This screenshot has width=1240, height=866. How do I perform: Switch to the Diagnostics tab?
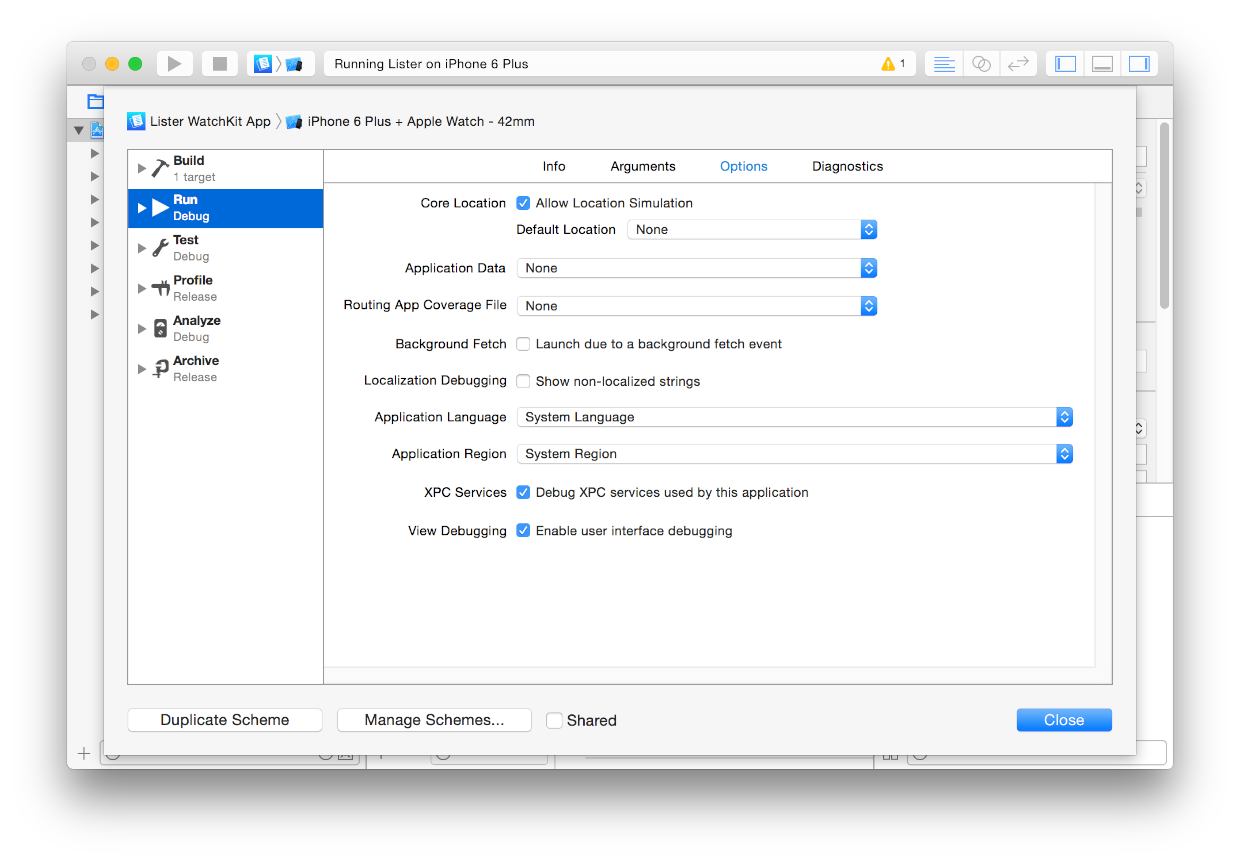[847, 167]
